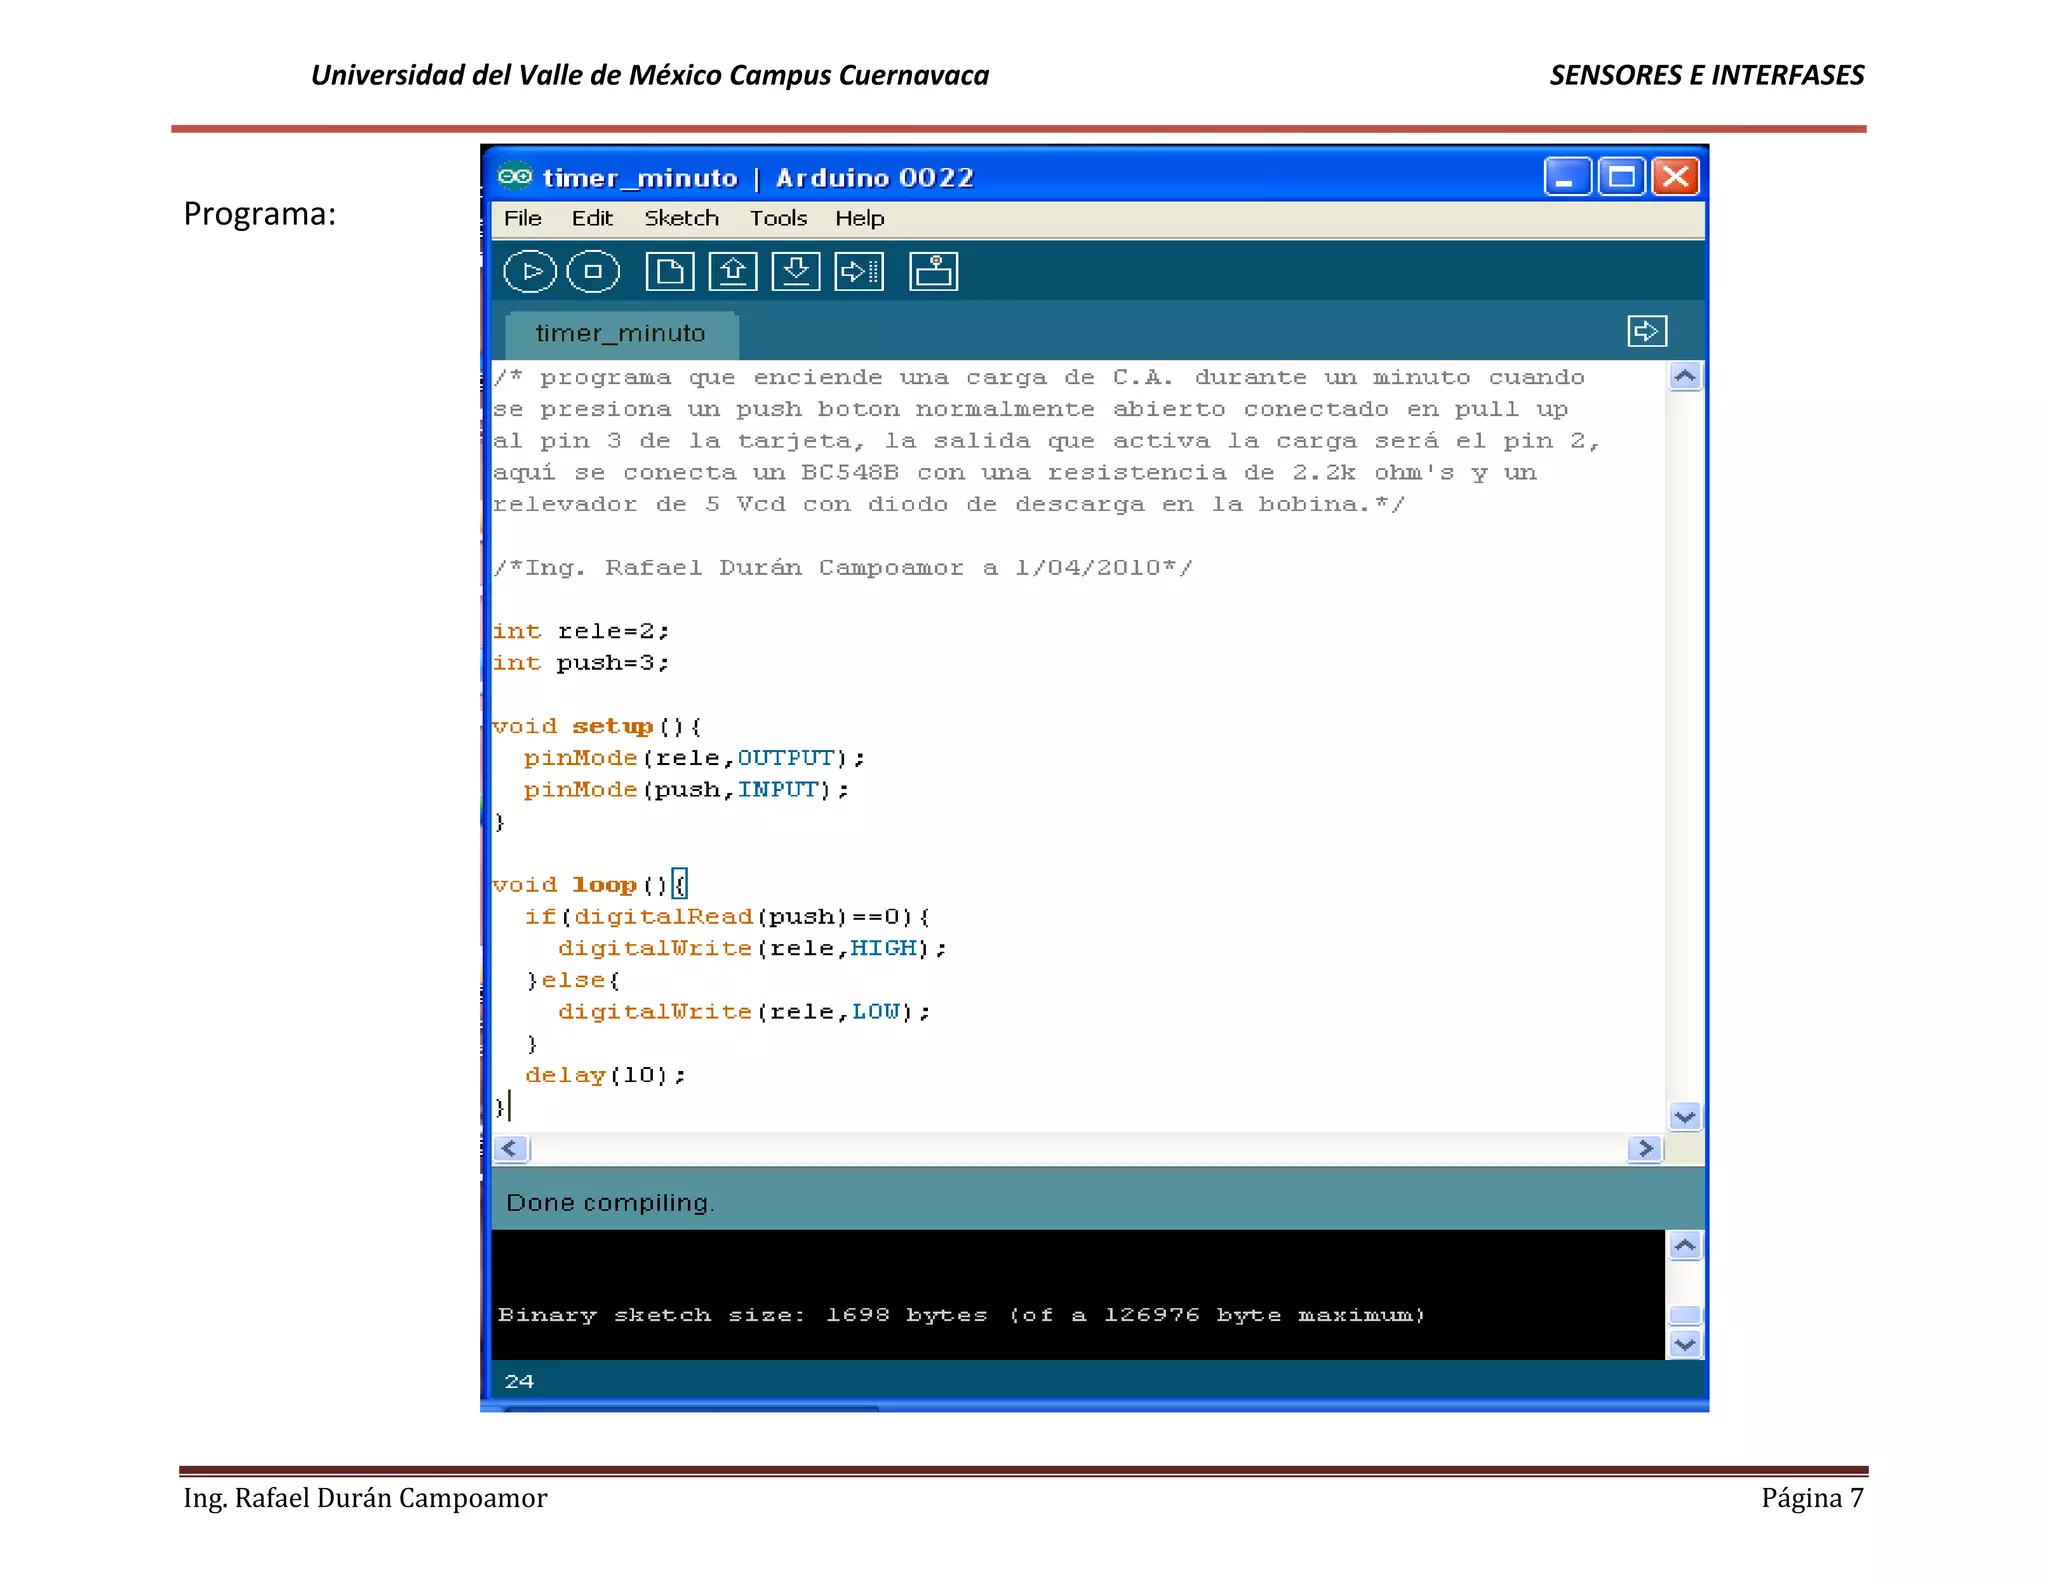Select the timer_minuto tab
The width and height of the screenshot is (2048, 1582).
pos(621,334)
